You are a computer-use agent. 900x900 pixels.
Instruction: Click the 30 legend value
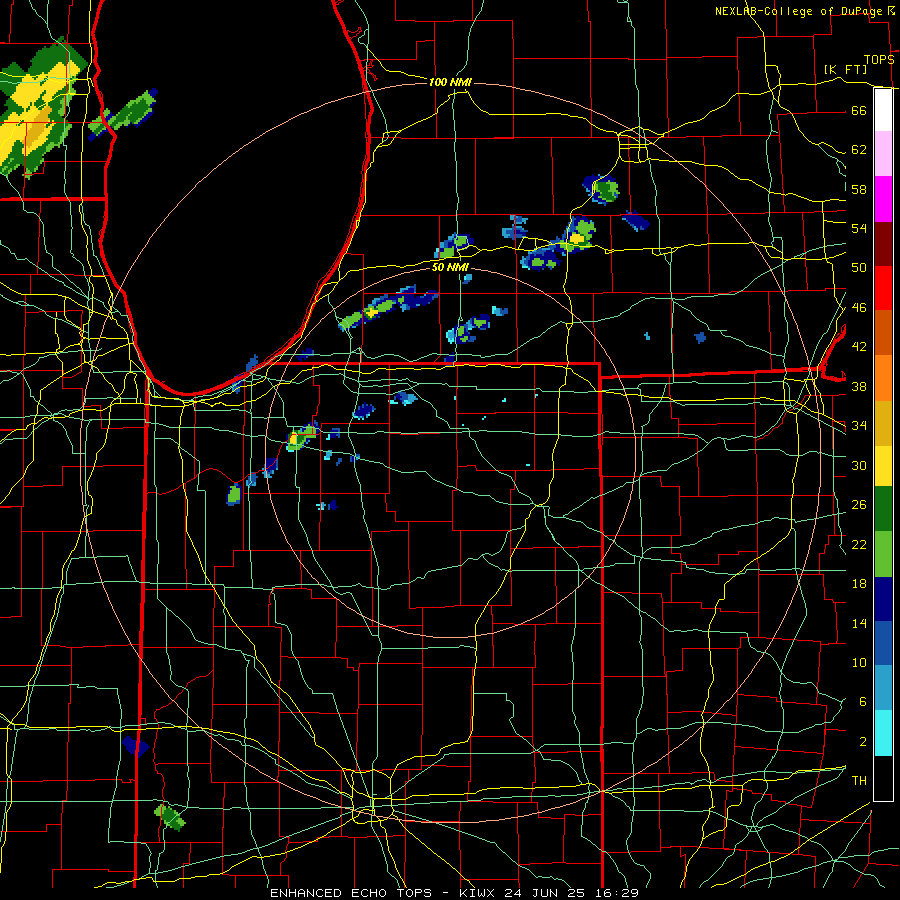pyautogui.click(x=859, y=465)
